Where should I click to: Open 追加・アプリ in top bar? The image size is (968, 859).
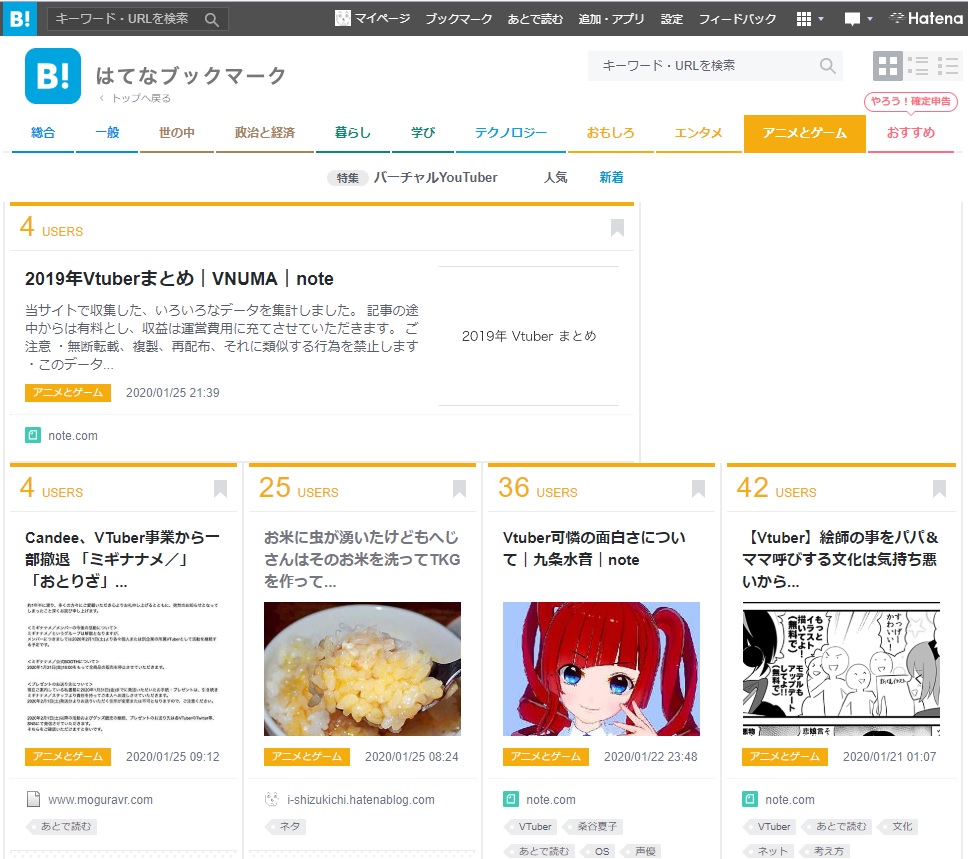611,19
